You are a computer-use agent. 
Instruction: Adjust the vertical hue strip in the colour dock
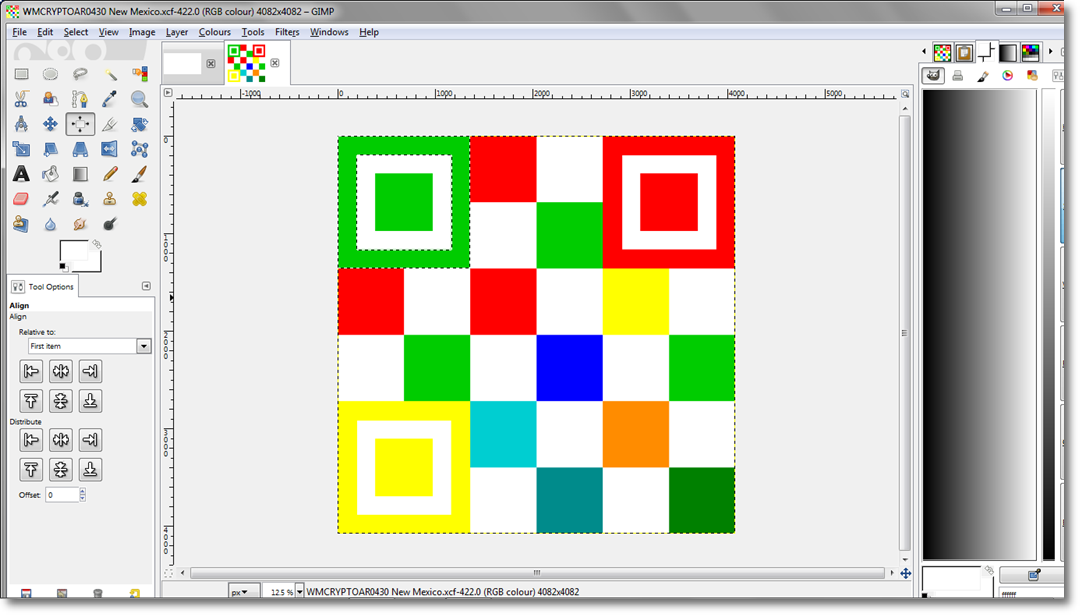click(1049, 324)
